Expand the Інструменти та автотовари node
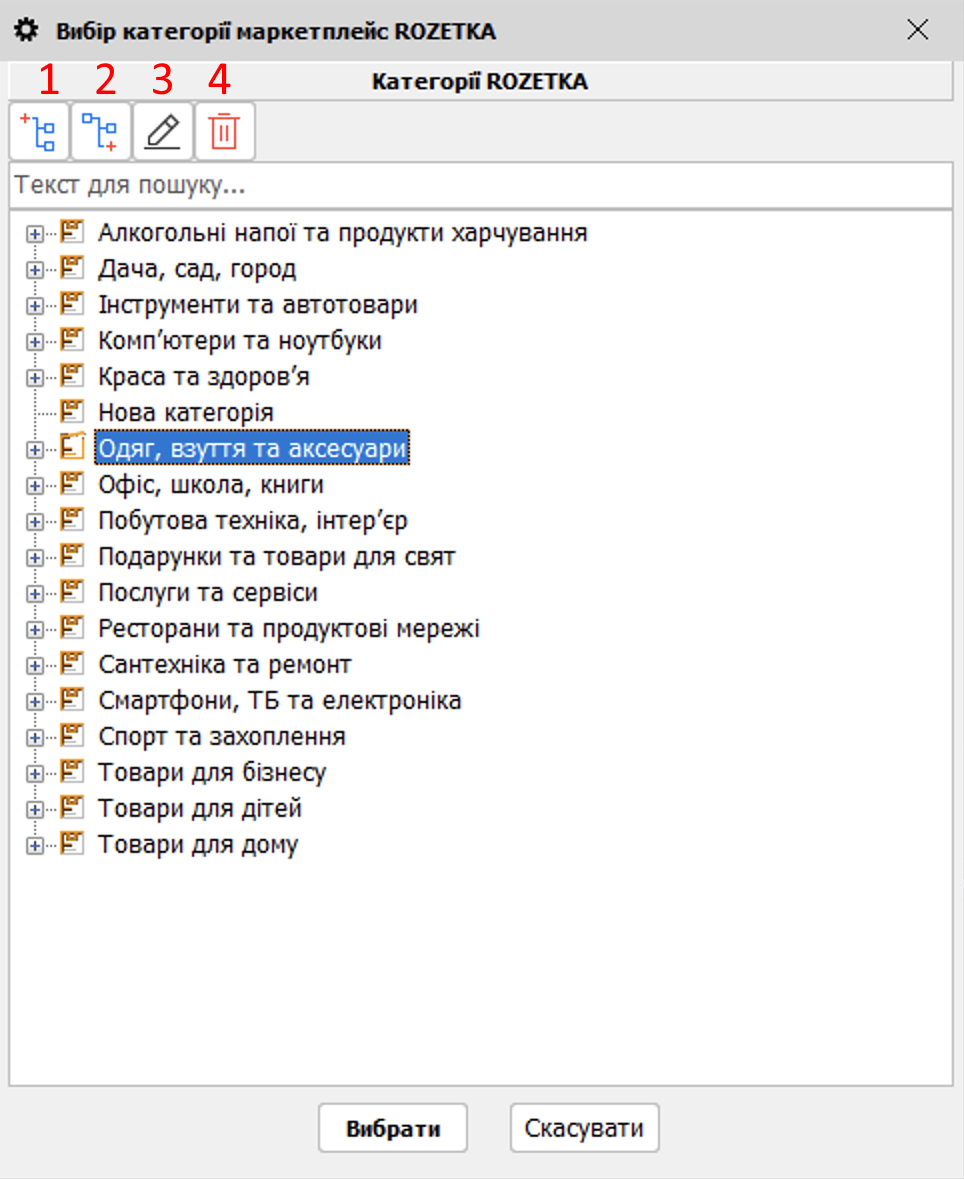Viewport: 964px width, 1180px height. coord(35,306)
